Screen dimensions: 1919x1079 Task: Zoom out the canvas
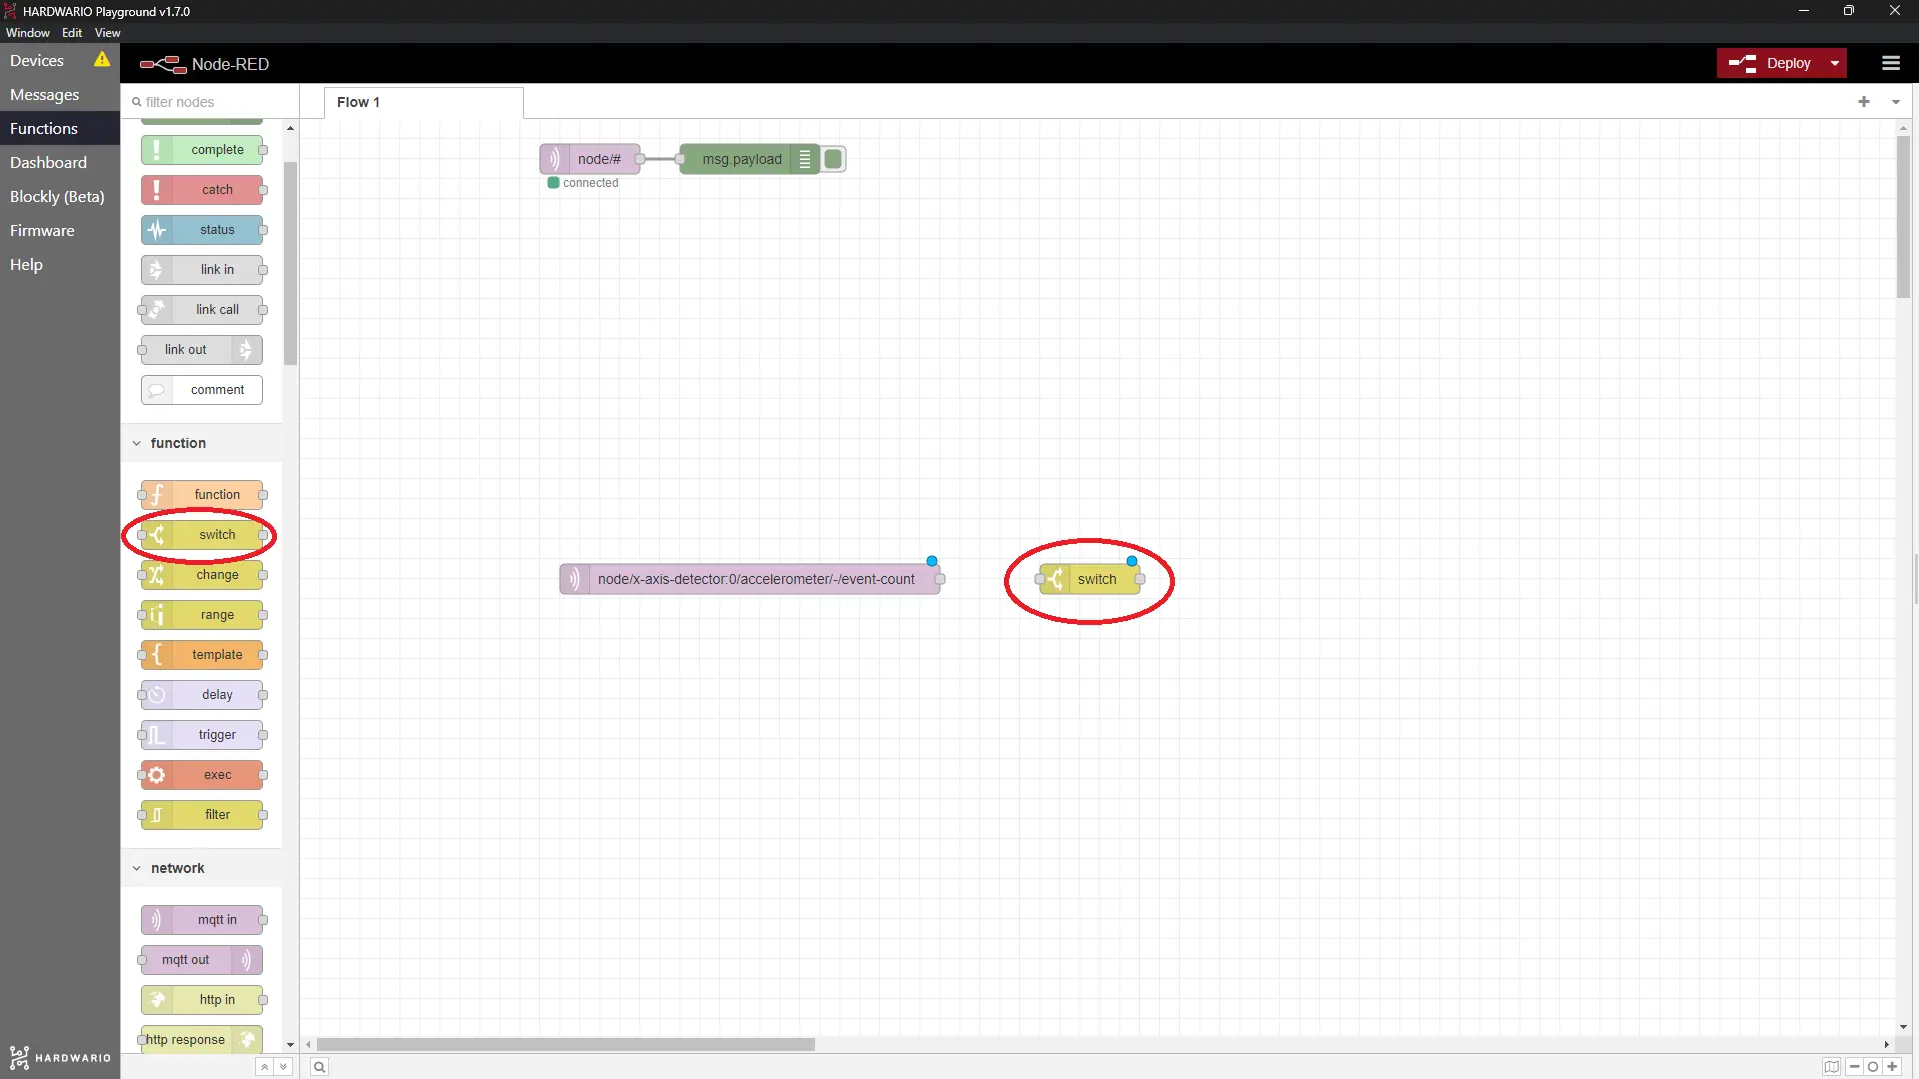tap(1855, 1067)
